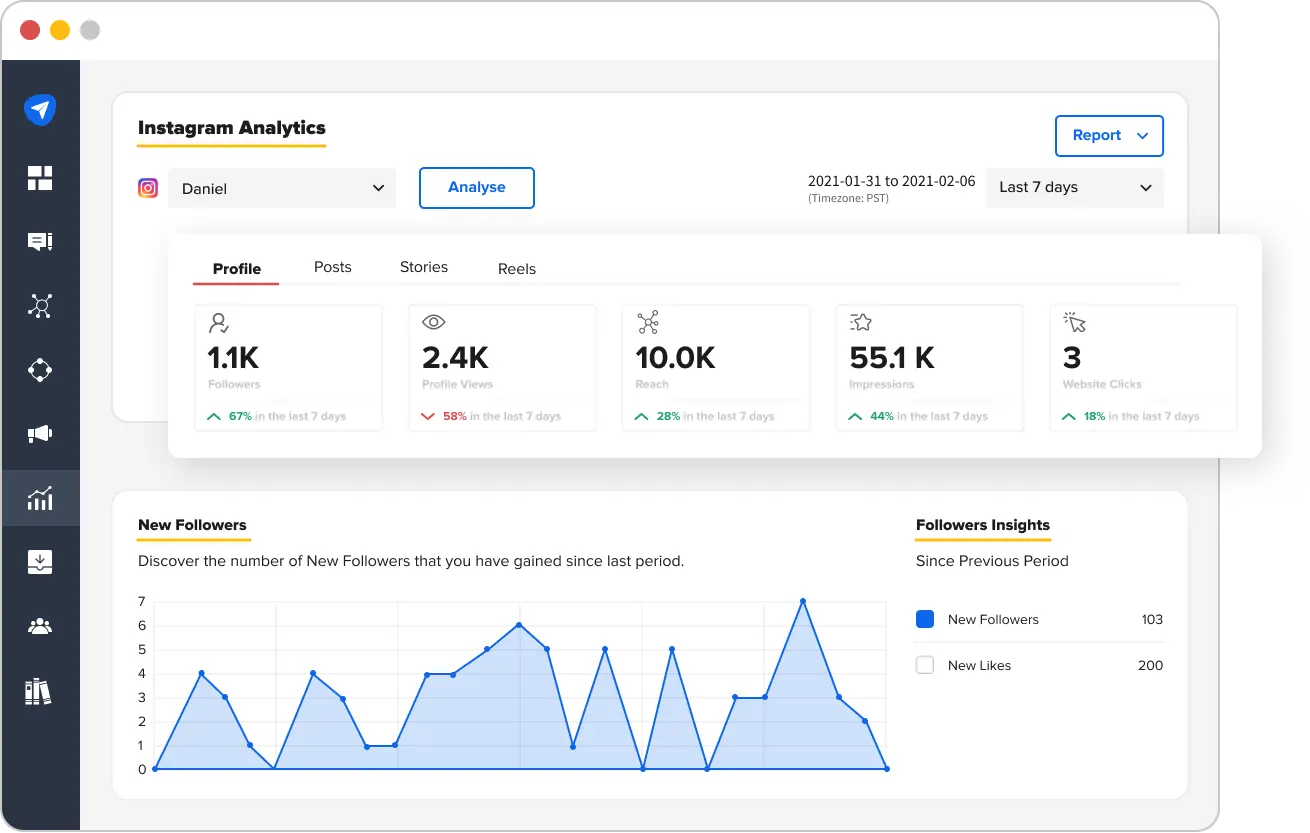
Task: Open the team members icon in the sidebar
Action: (41, 625)
